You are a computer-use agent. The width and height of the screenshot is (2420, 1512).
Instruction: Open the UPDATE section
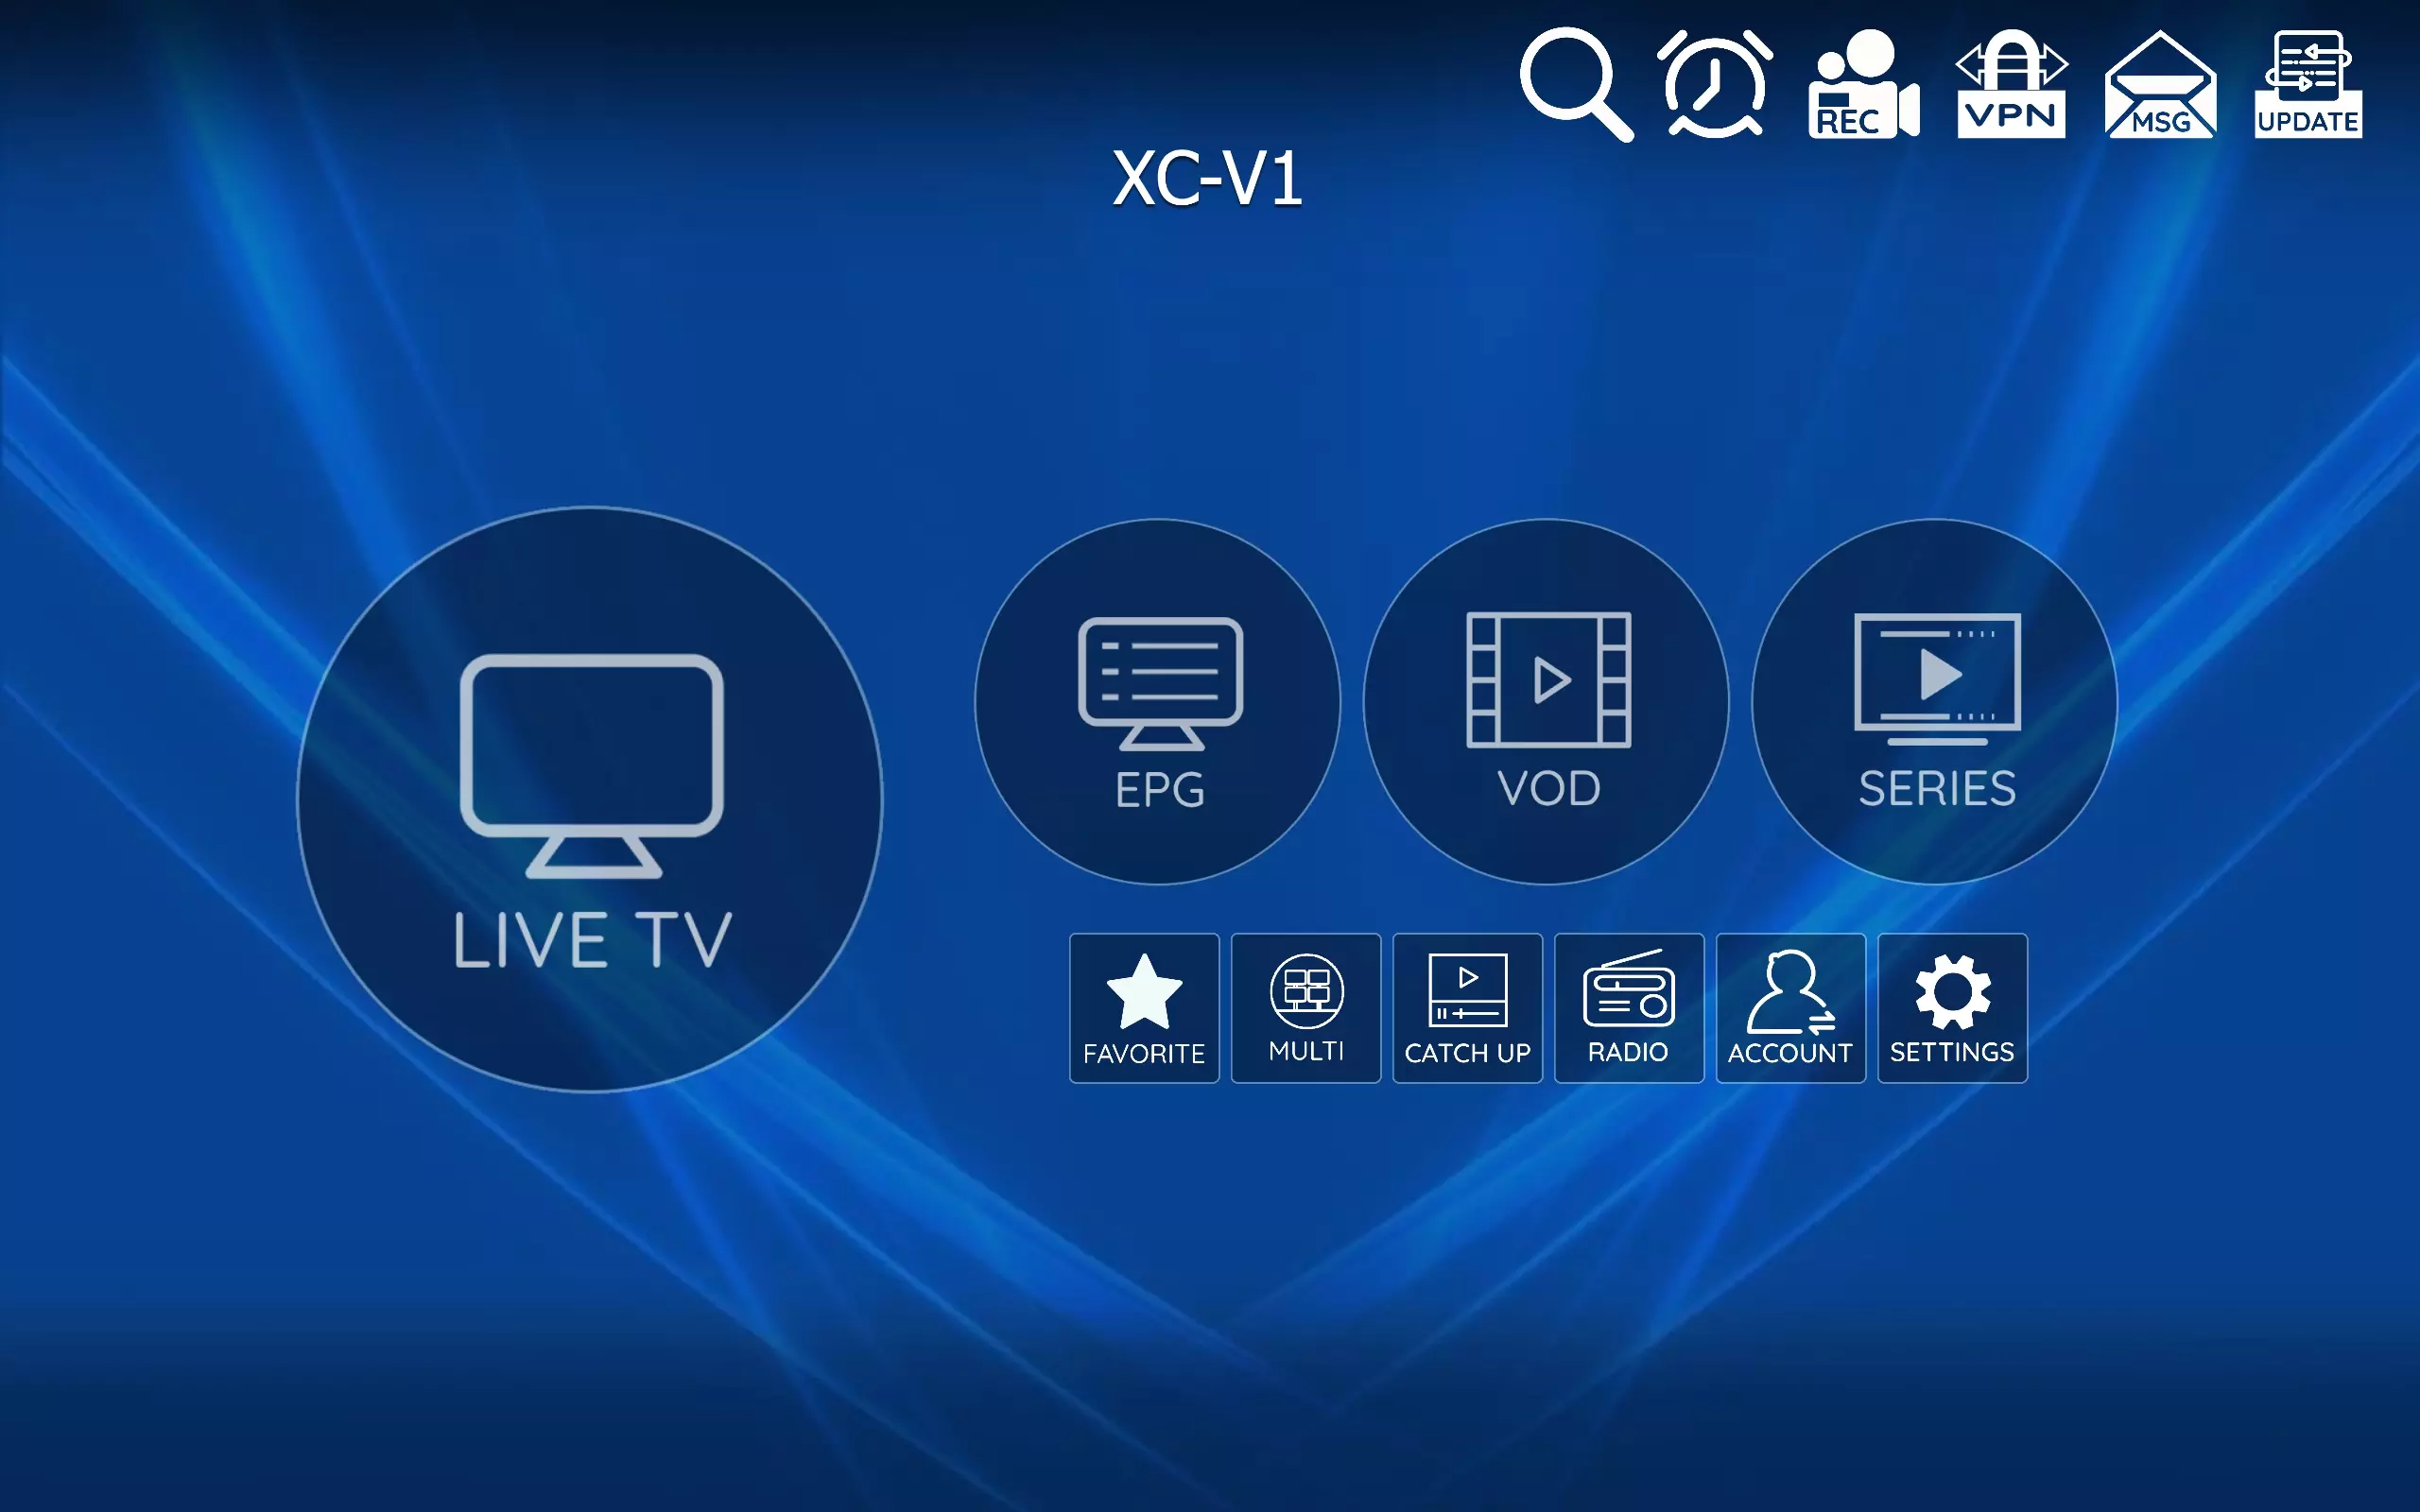(x=2308, y=83)
